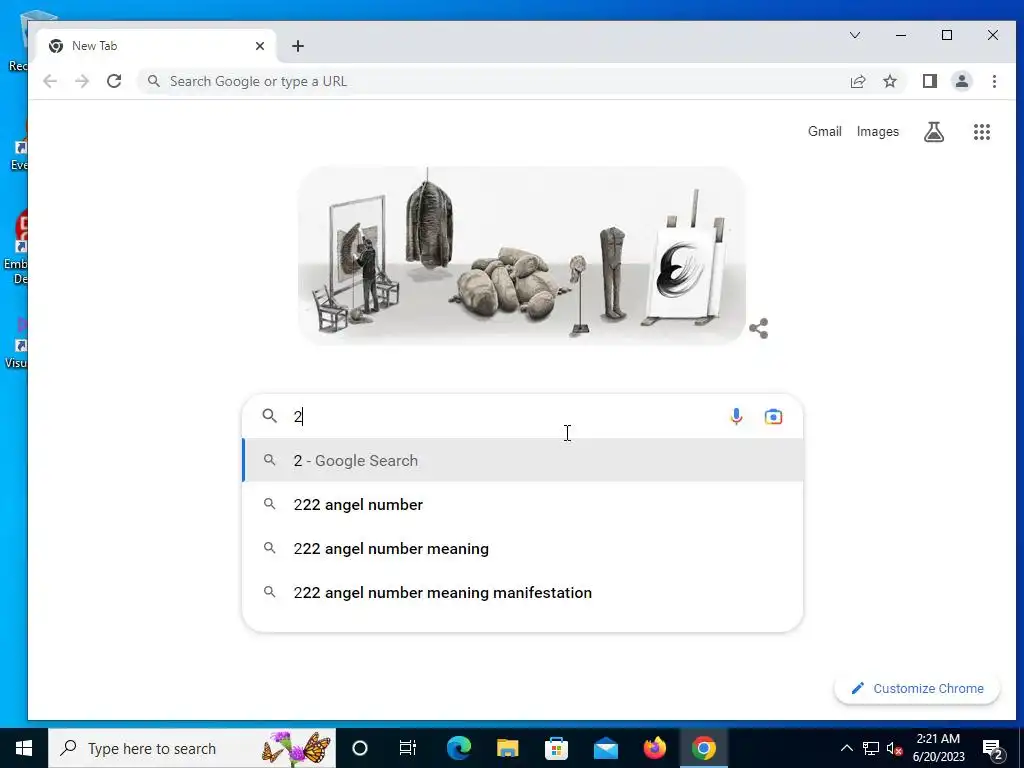Open the volume tray icon
Screen dimensions: 1024x768
click(x=895, y=748)
